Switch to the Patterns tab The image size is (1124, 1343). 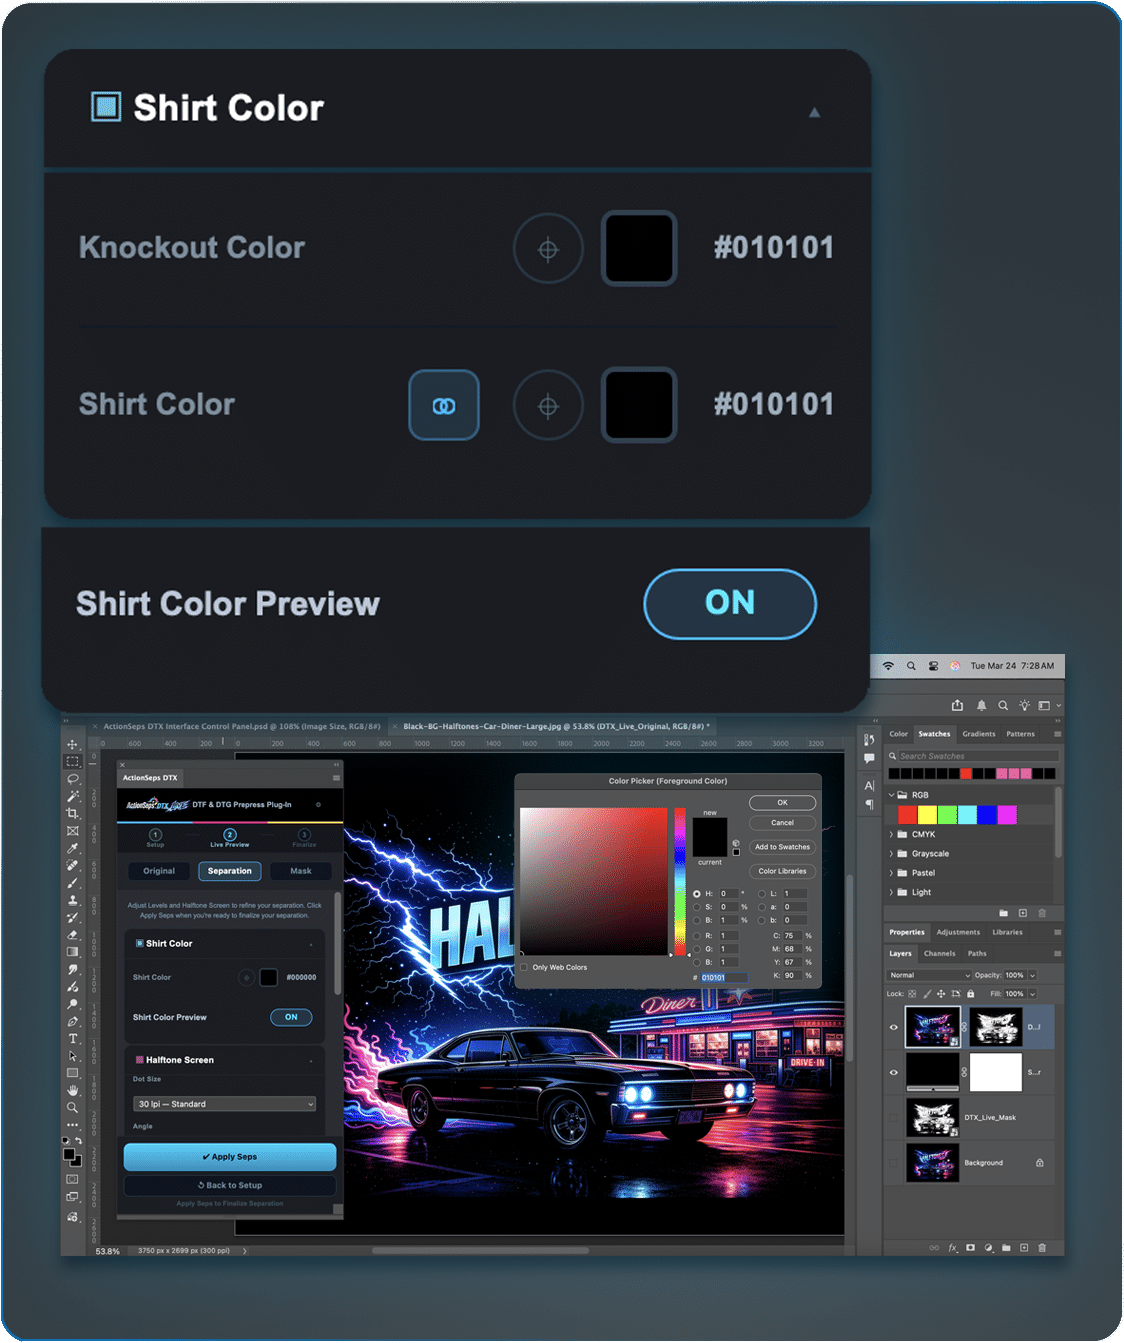tap(1020, 734)
